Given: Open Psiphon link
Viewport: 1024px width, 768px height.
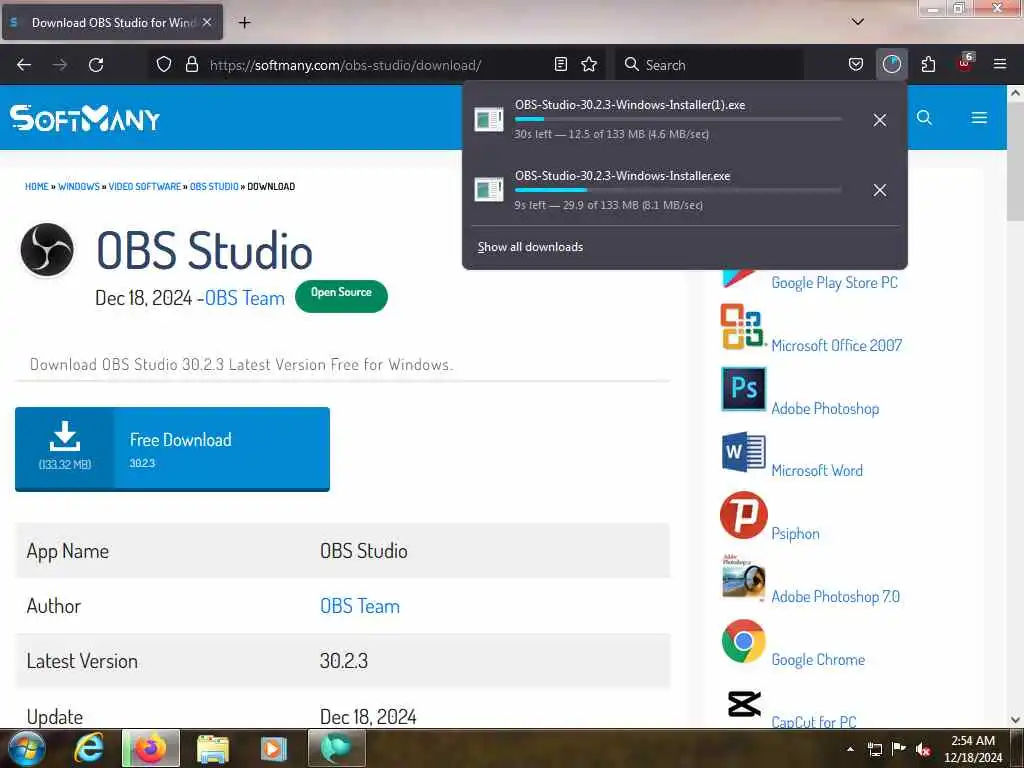Looking at the screenshot, I should click(x=795, y=534).
